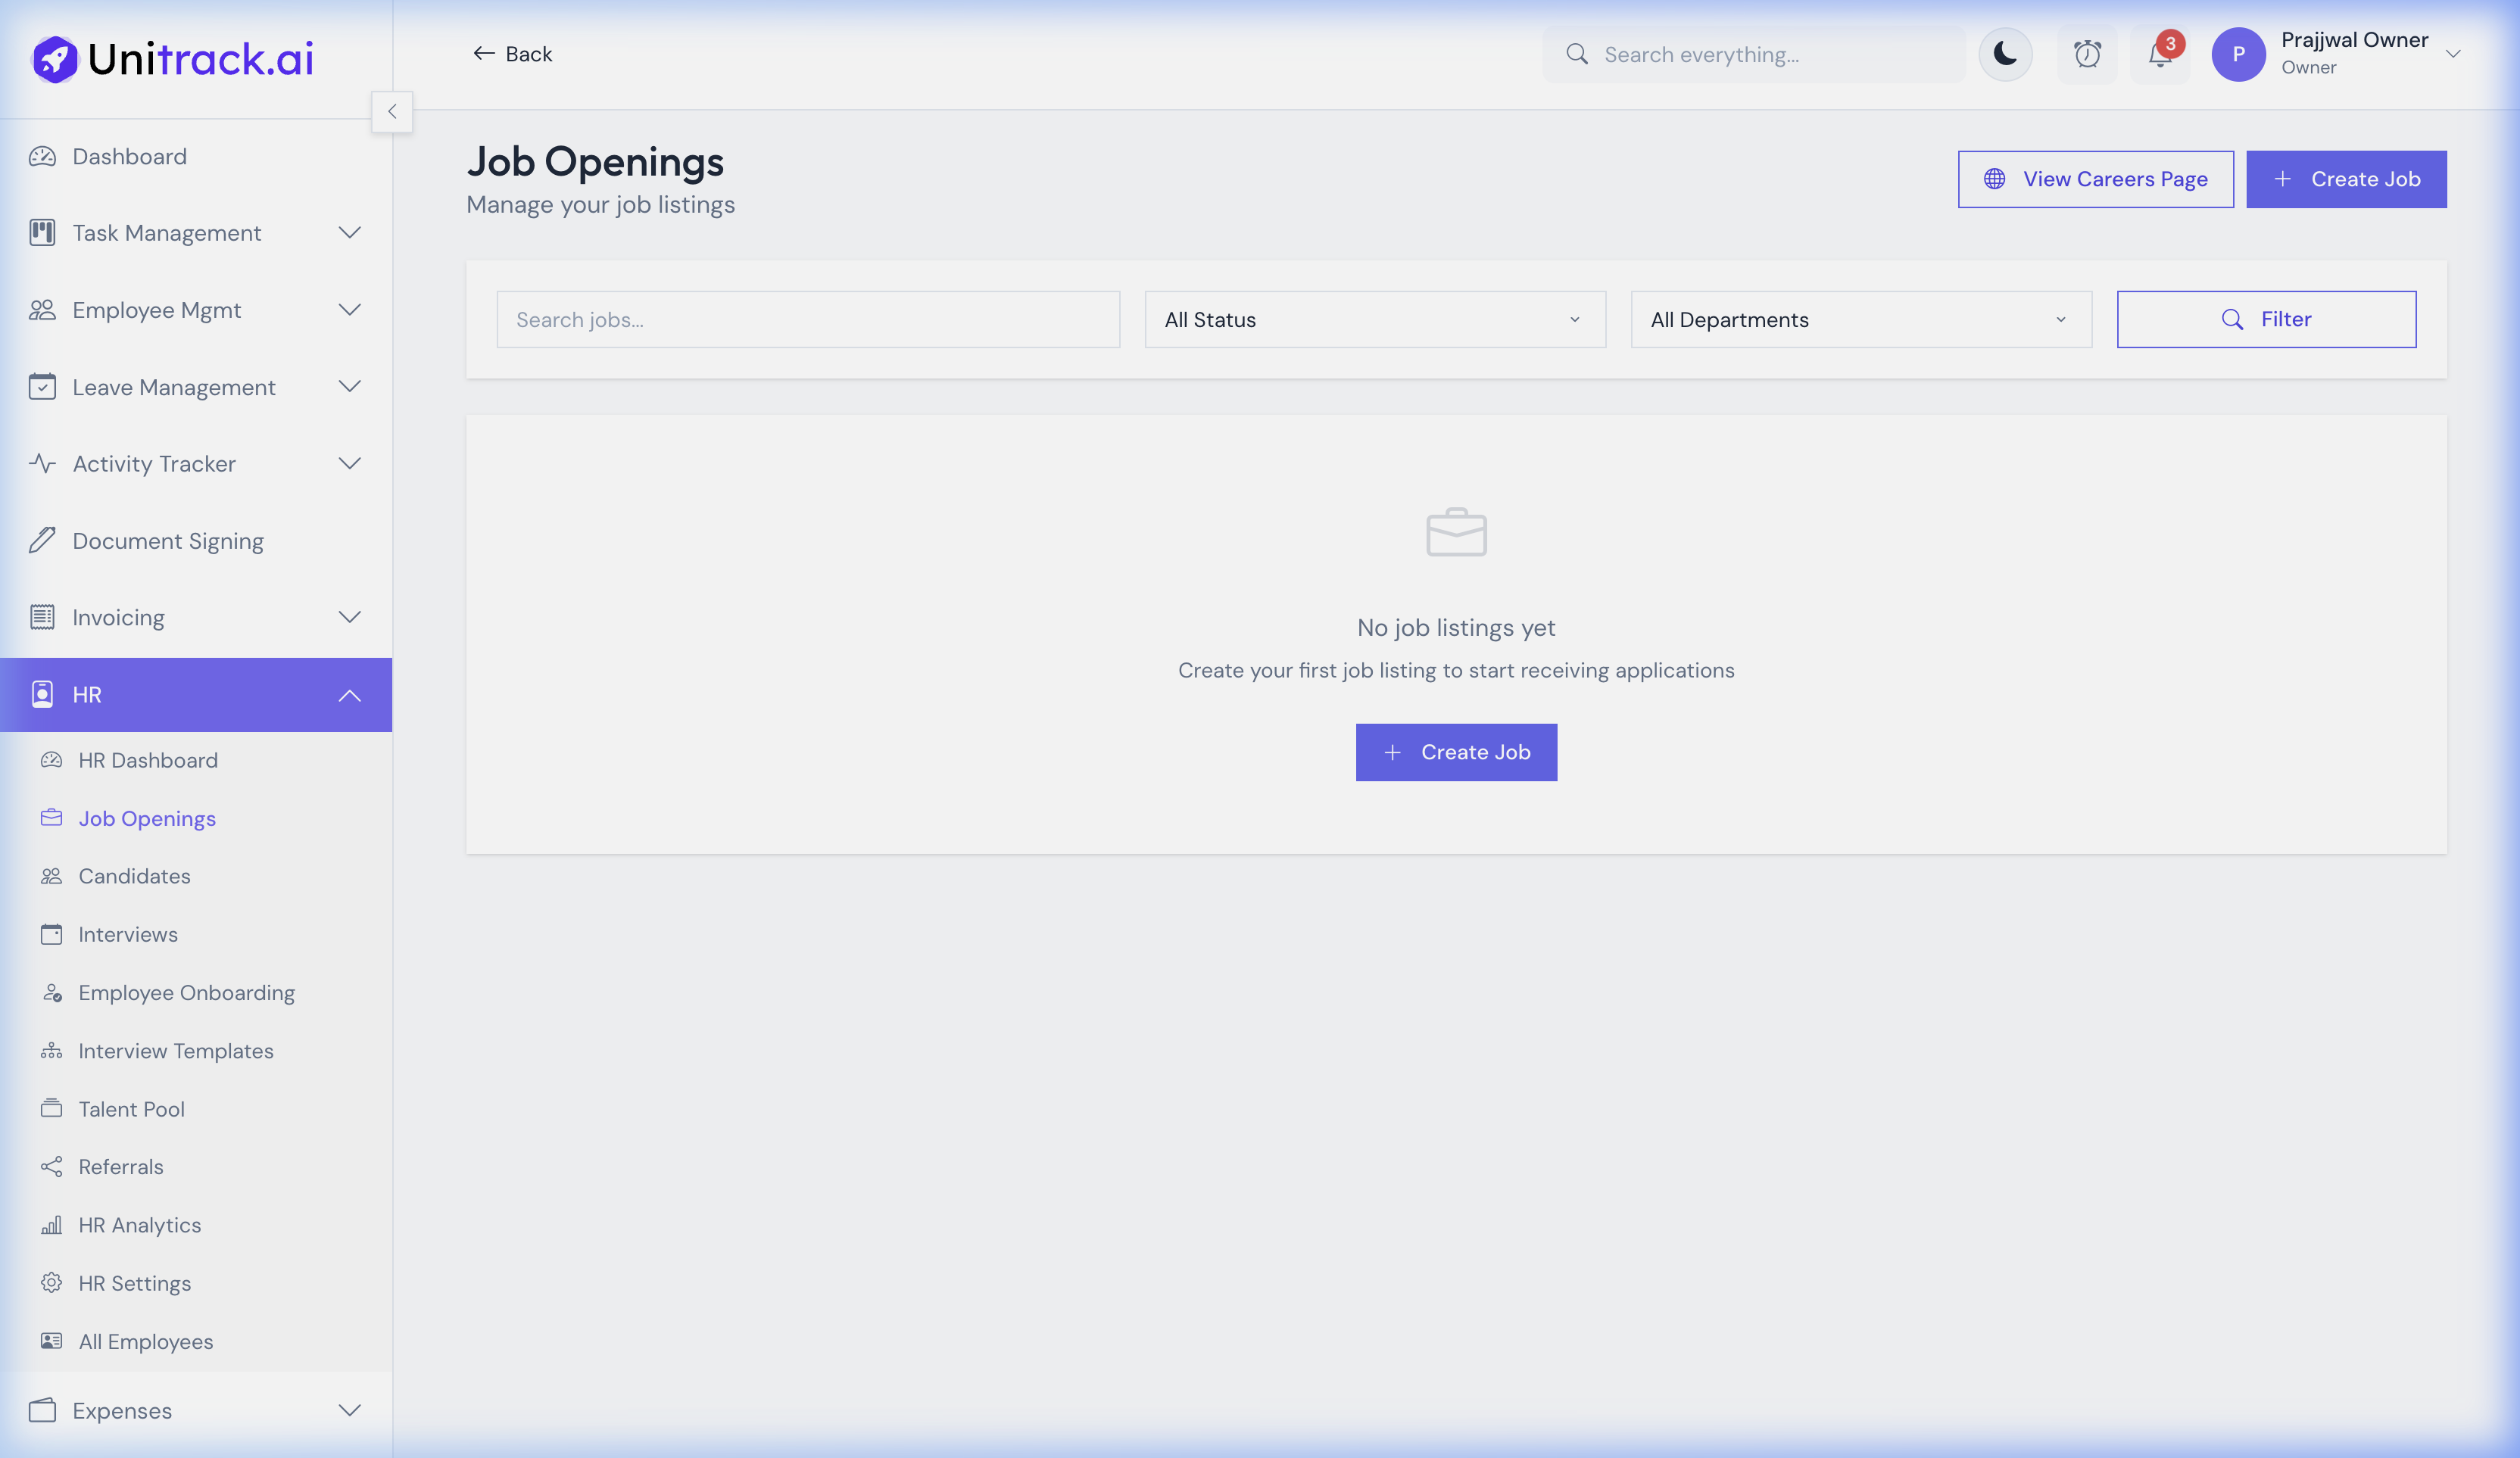
Task: Expand the Task Management menu
Action: [349, 233]
